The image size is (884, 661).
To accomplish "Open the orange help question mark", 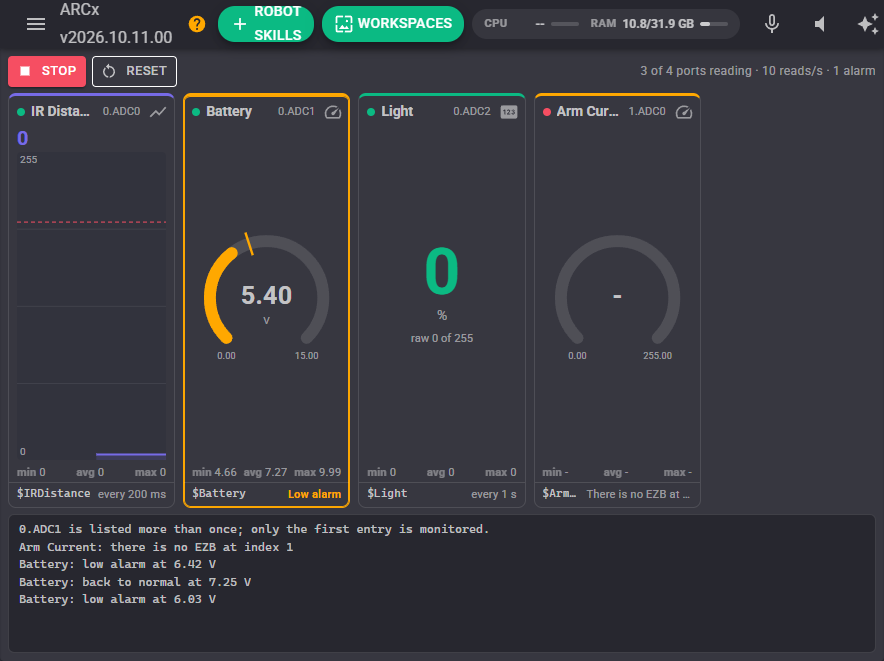I will pos(197,24).
